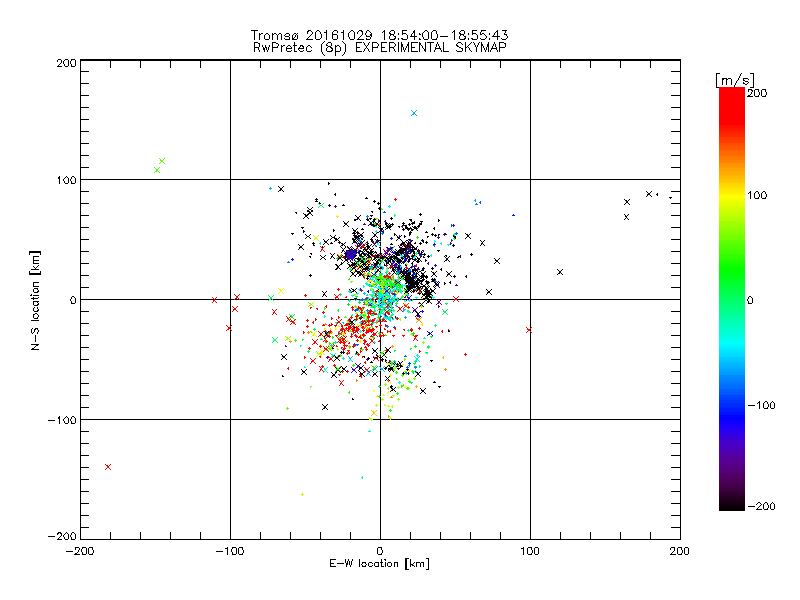The image size is (800, 600).
Task: Select the isolated red cross at bottom-left
Action: [108, 467]
